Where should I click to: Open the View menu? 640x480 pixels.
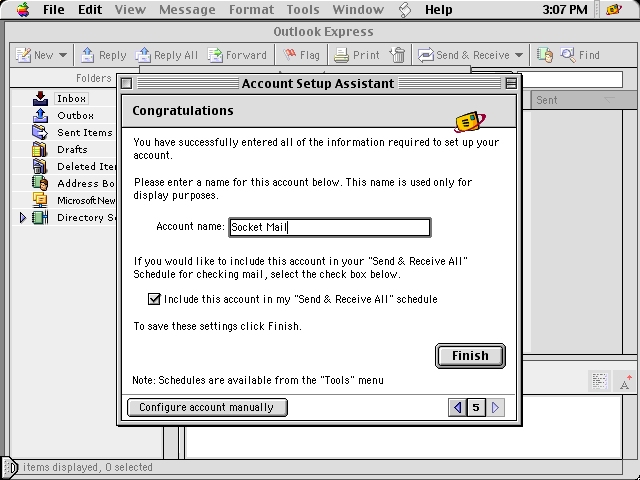130,9
